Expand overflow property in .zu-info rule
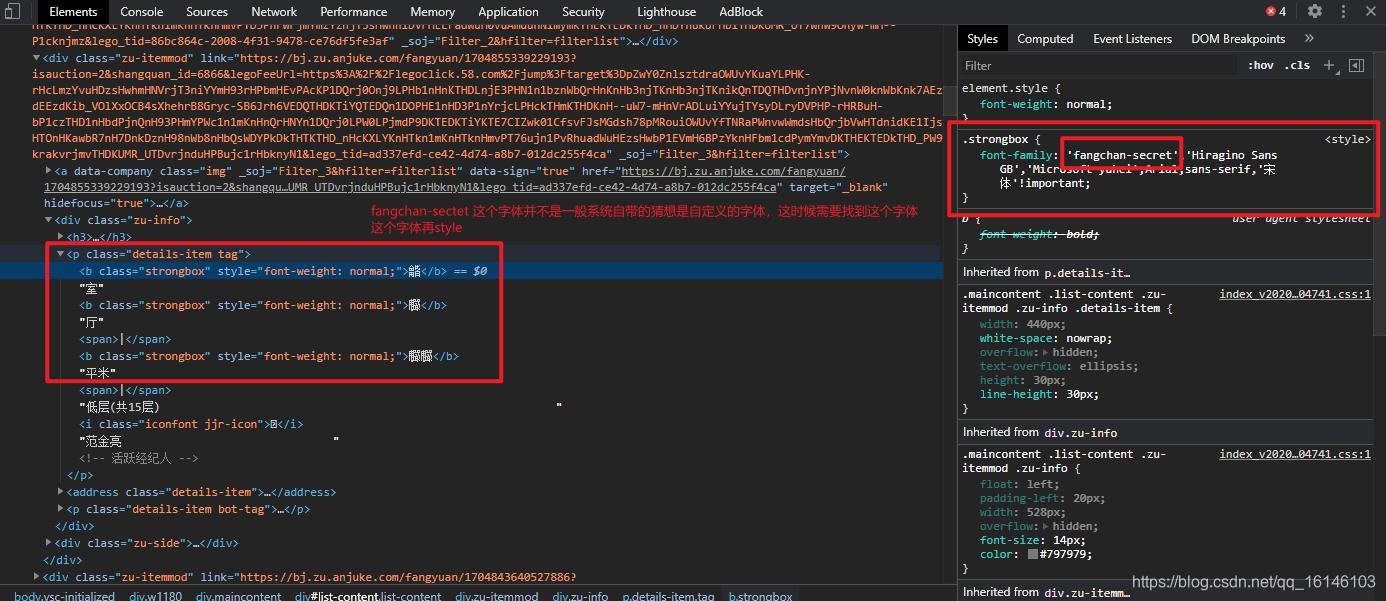 point(1046,526)
